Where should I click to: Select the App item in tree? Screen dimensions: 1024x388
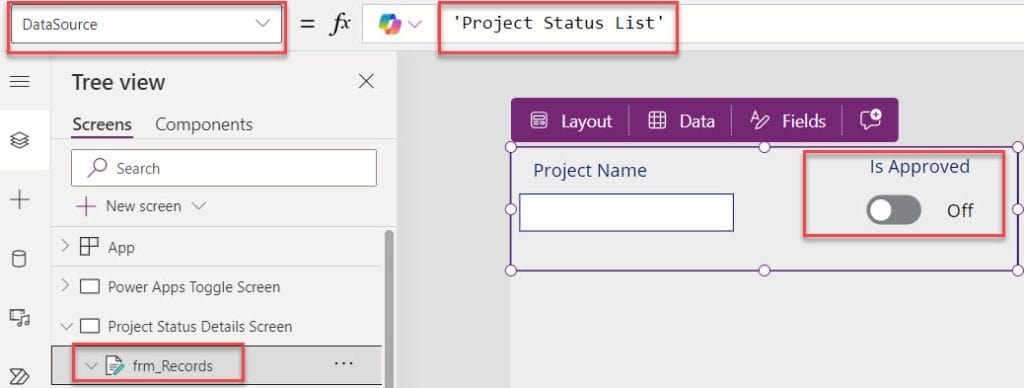click(x=121, y=248)
